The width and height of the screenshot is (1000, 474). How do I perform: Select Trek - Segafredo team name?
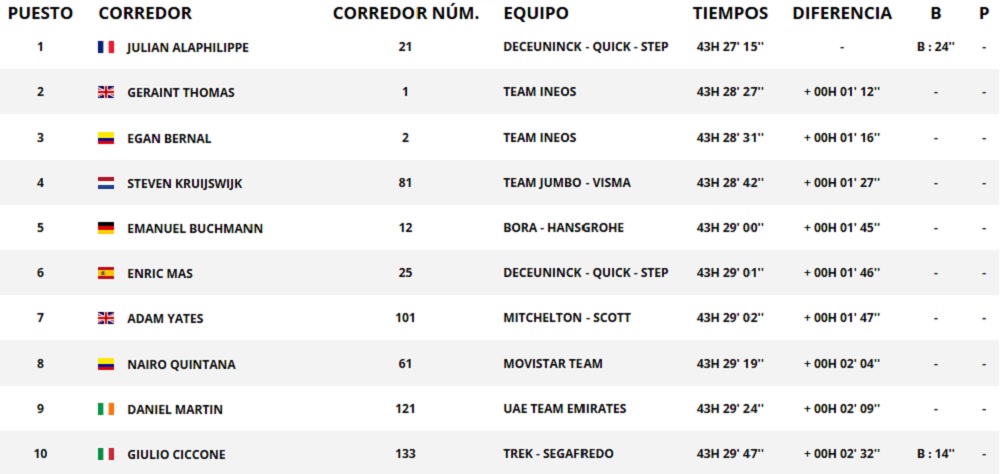(x=560, y=454)
